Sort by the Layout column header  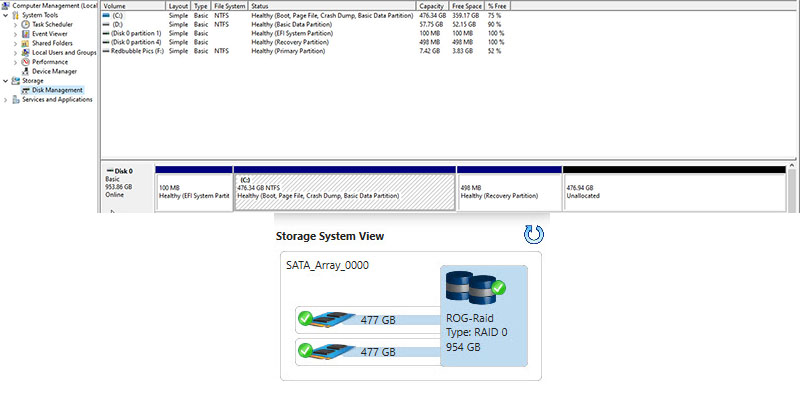coord(179,6)
